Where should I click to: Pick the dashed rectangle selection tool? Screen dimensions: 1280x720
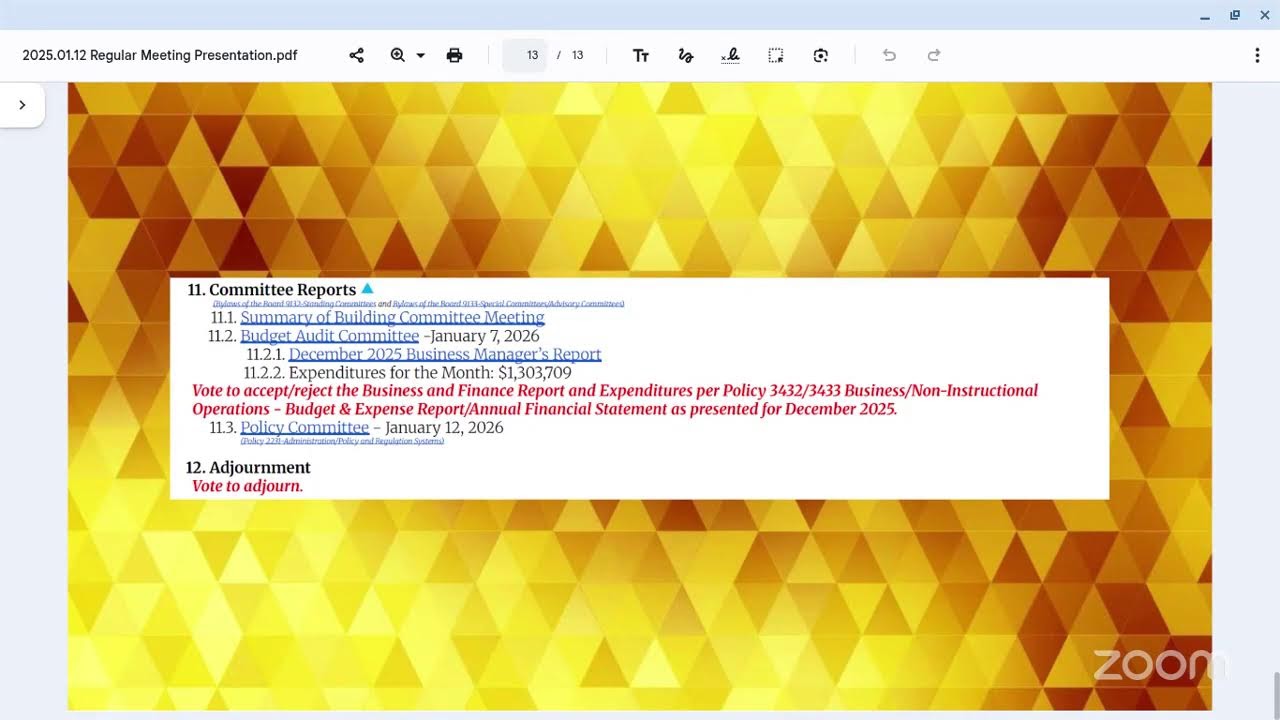[776, 56]
